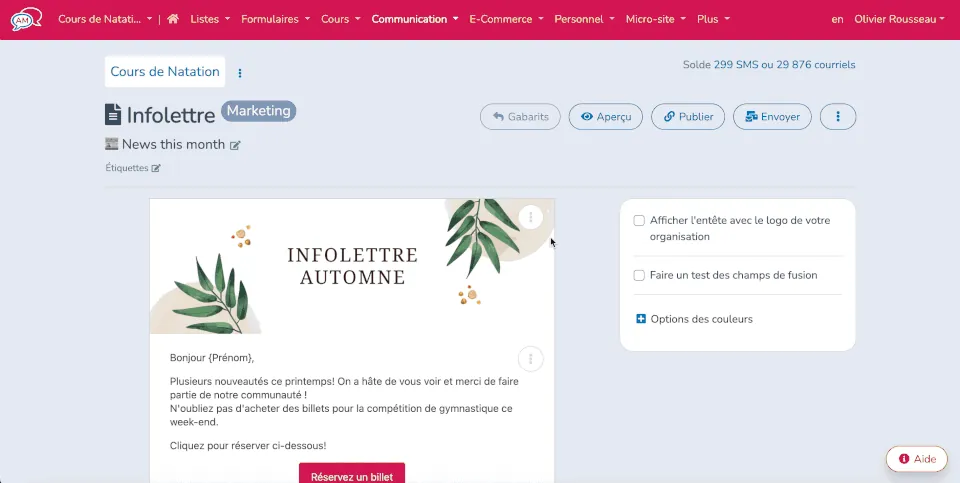This screenshot has height=483, width=960.
Task: Open the Aide help button
Action: coord(917,459)
